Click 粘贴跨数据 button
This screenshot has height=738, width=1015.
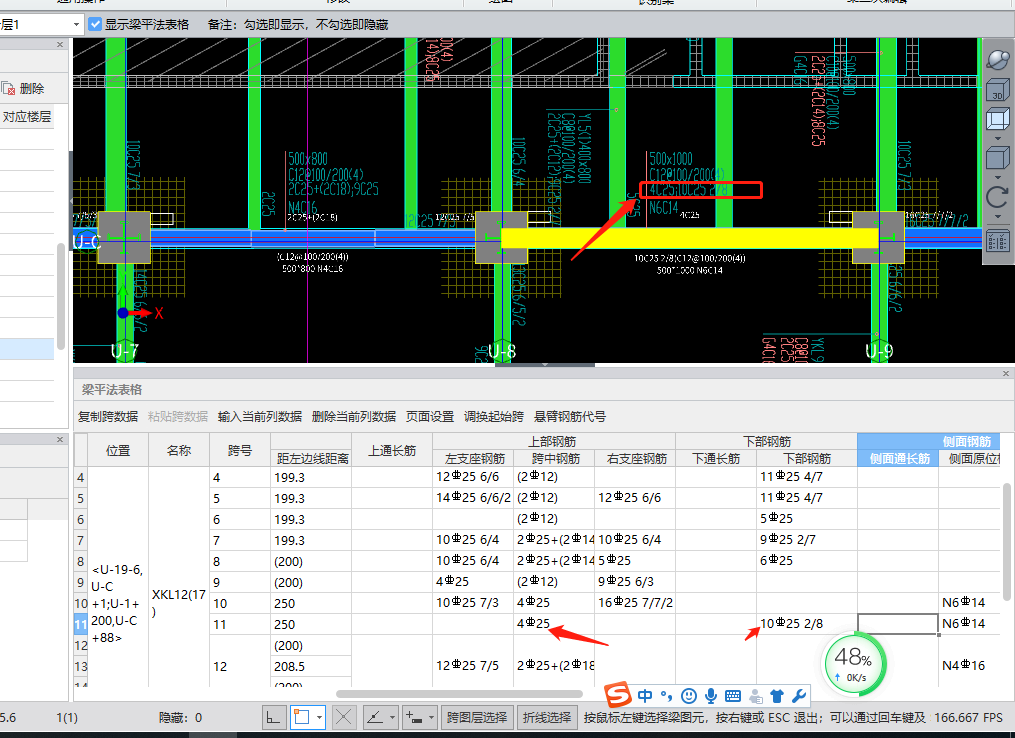pos(178,416)
